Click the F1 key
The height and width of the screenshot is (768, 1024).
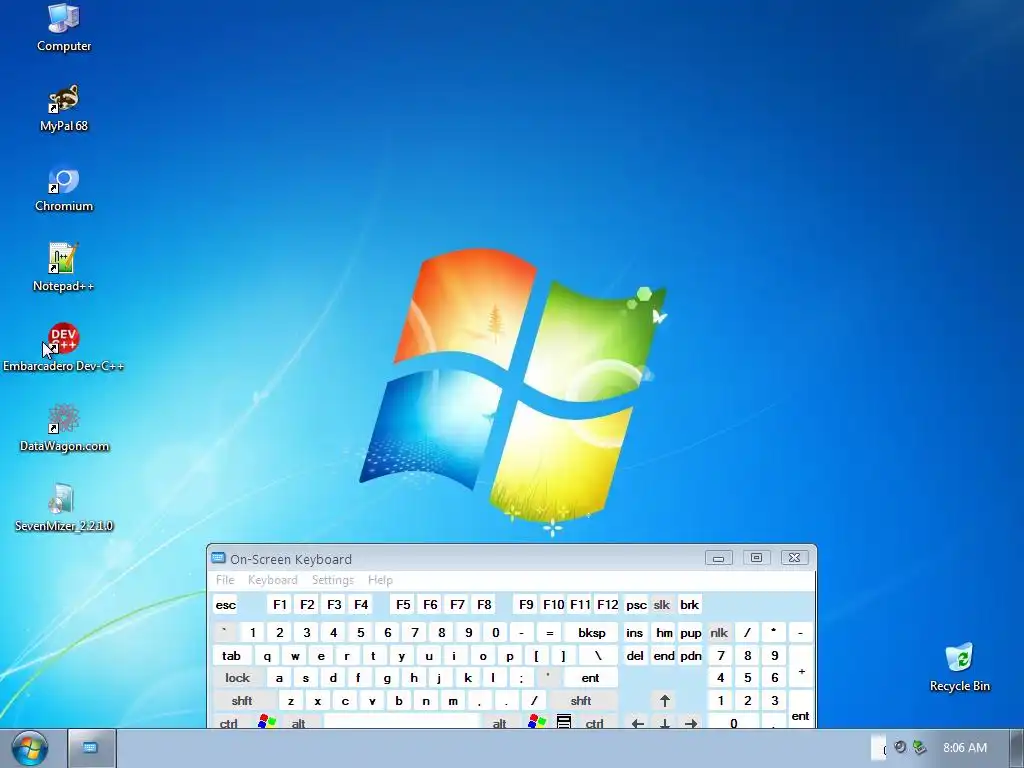click(x=280, y=605)
